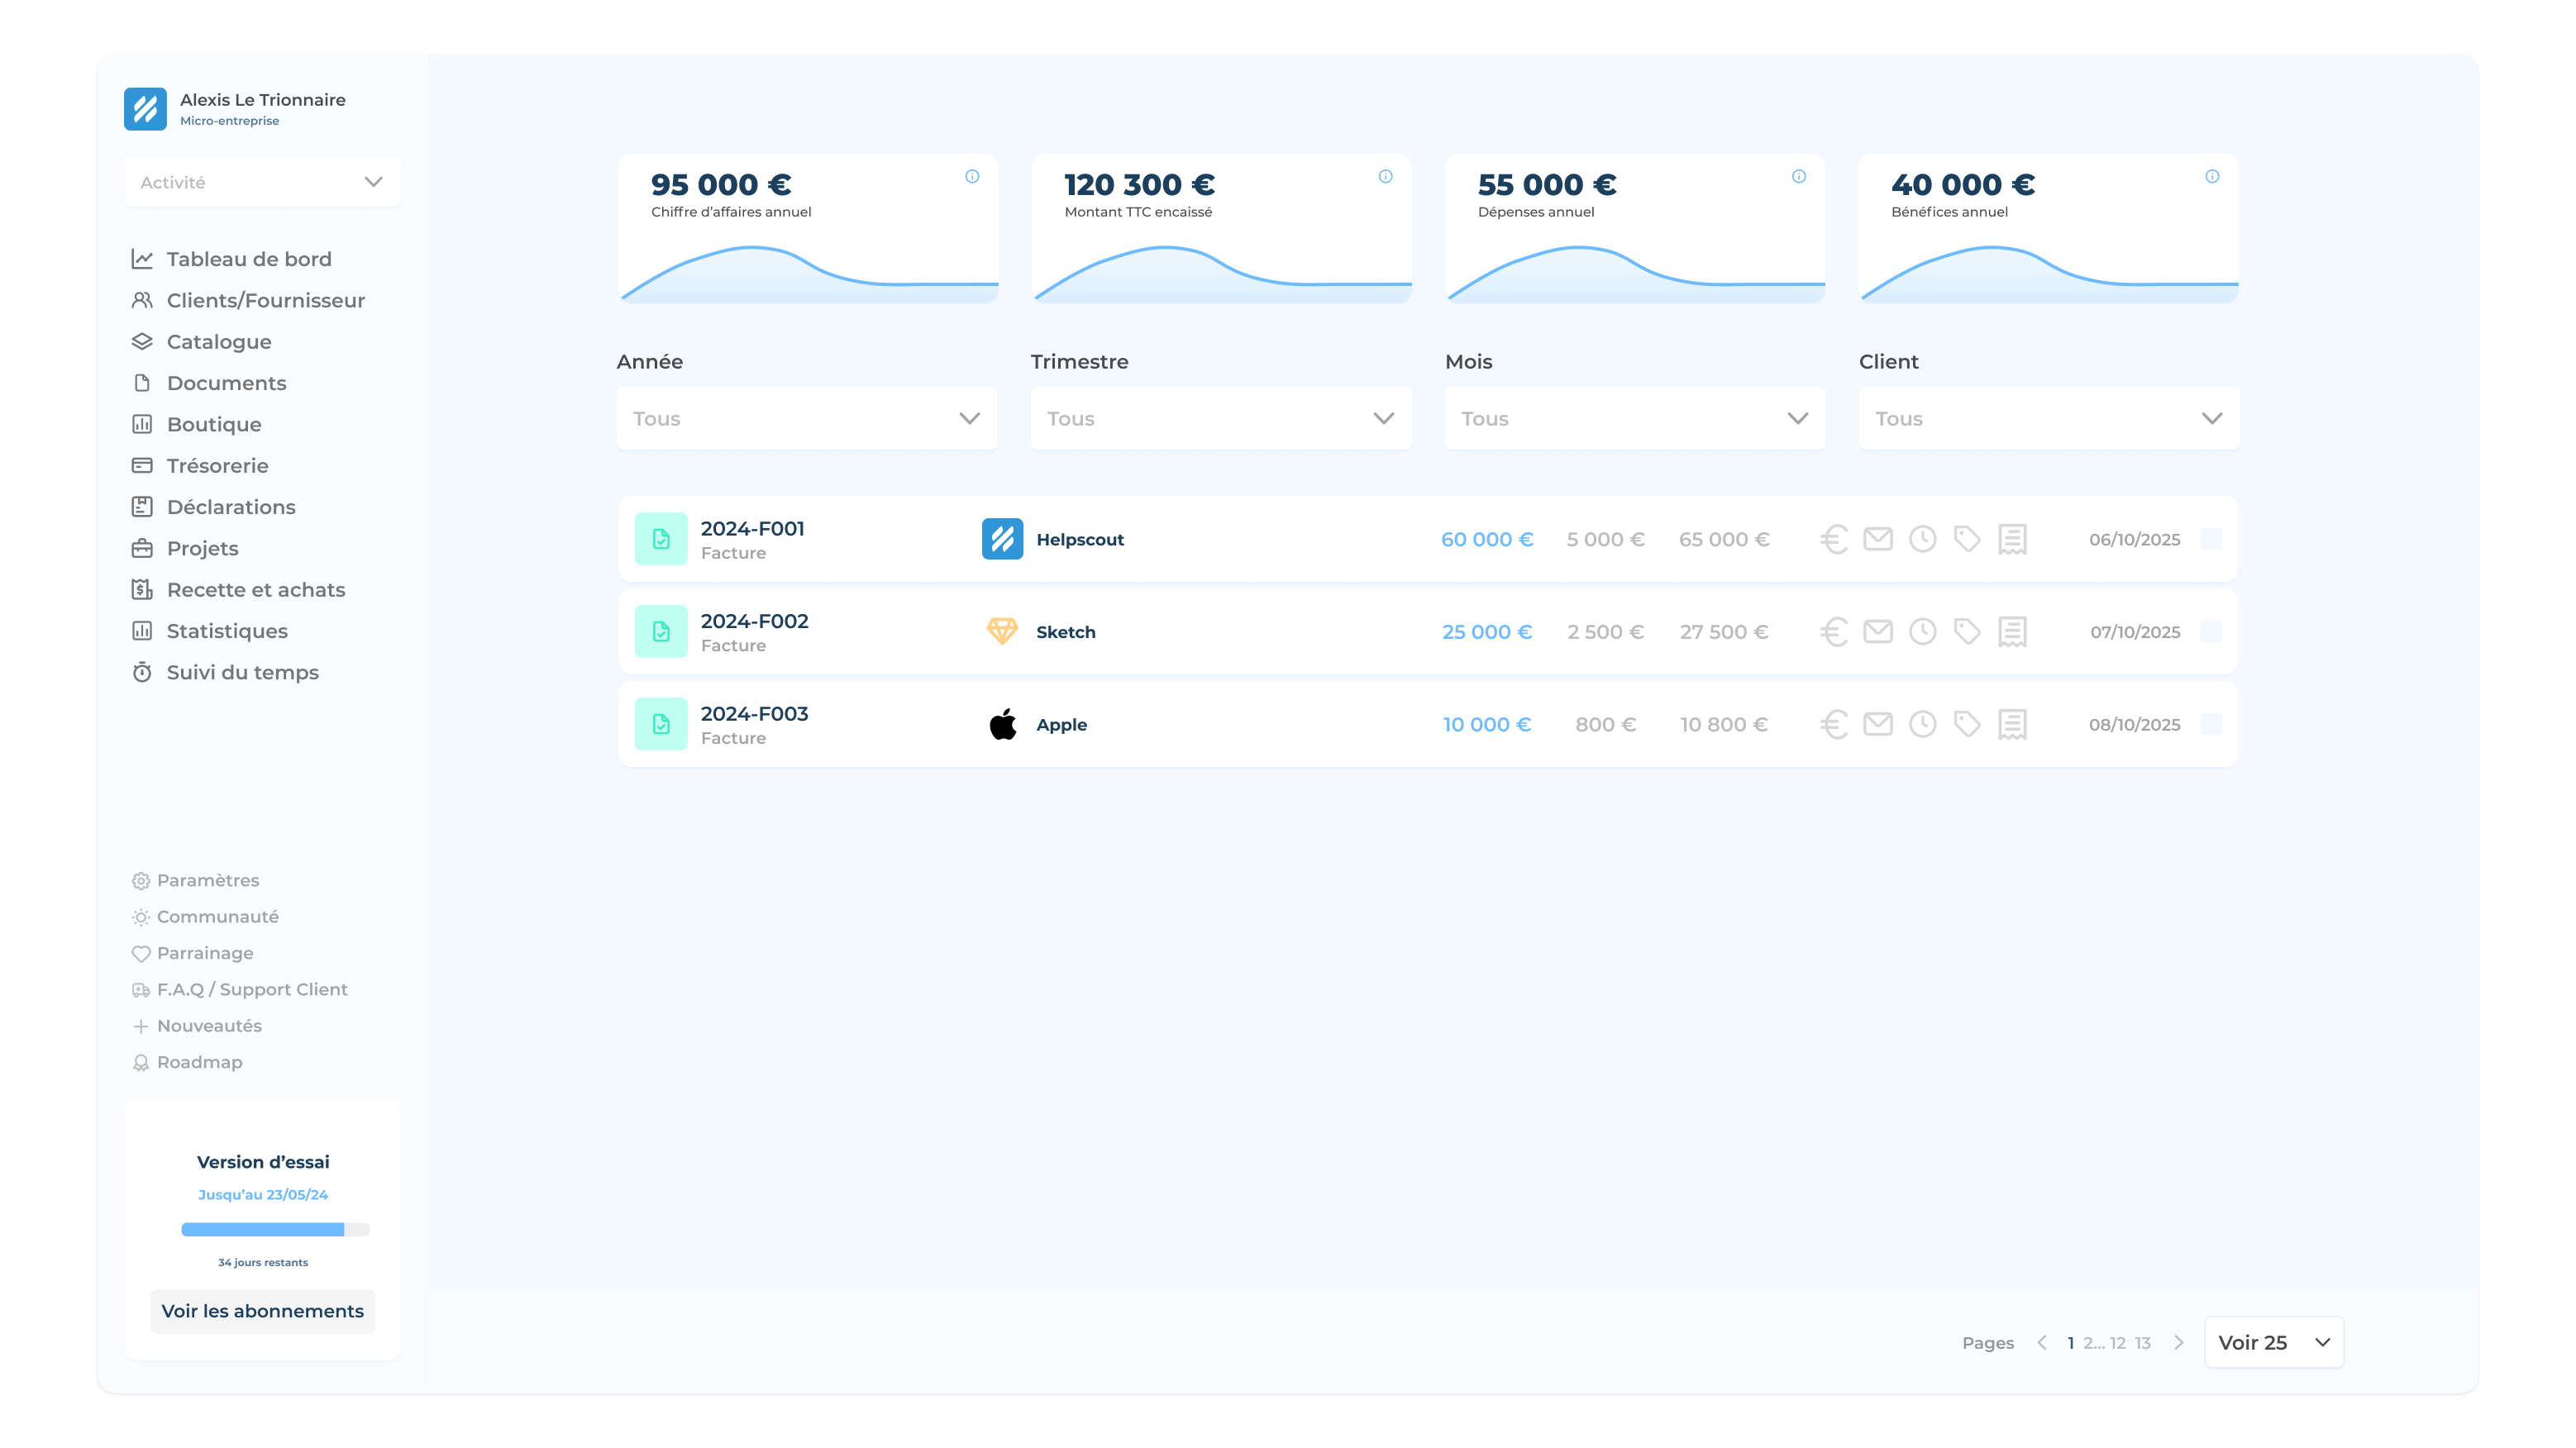Click the trial version progress bar
This screenshot has width=2576, height=1448.
point(275,1230)
